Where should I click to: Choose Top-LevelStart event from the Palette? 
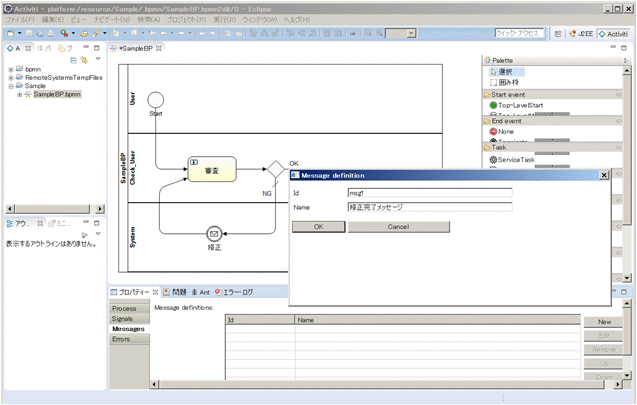[520, 105]
